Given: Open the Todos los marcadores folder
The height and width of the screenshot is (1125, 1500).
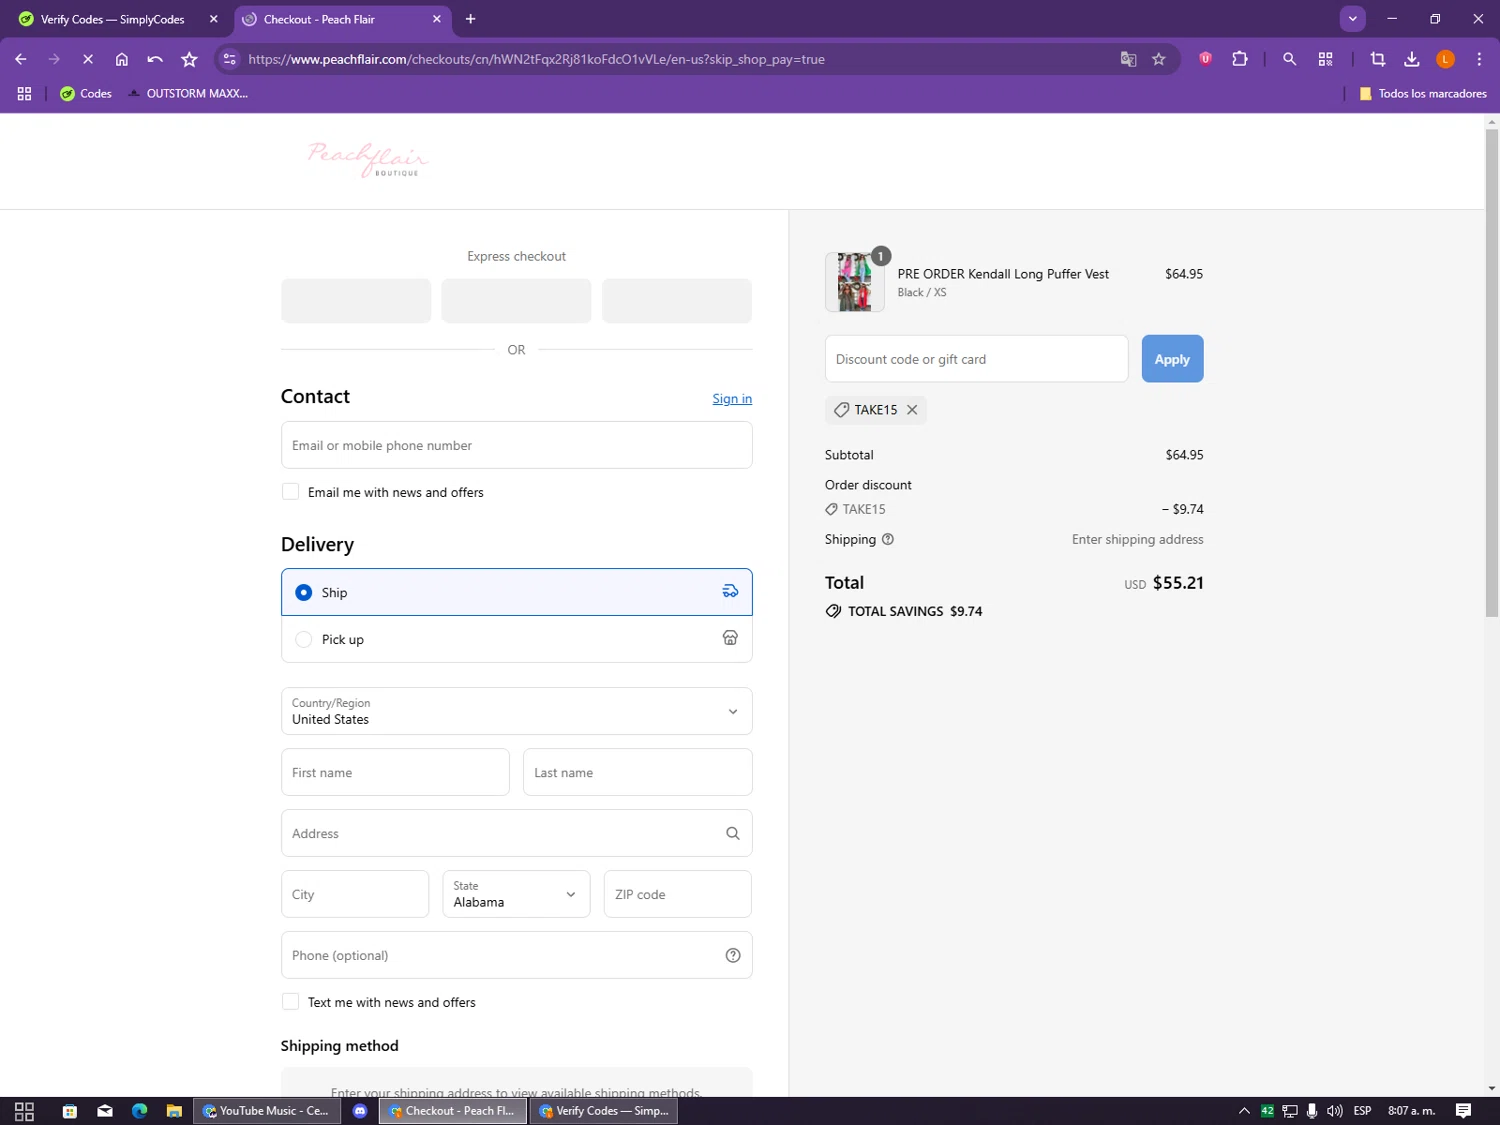Looking at the screenshot, I should [x=1422, y=93].
